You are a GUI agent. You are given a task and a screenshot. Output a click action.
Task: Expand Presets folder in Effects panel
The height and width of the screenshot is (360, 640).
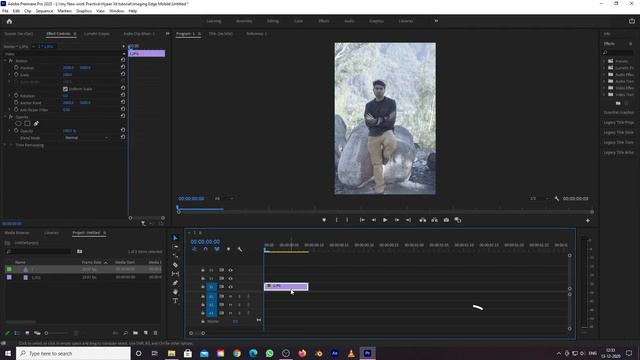coord(604,61)
